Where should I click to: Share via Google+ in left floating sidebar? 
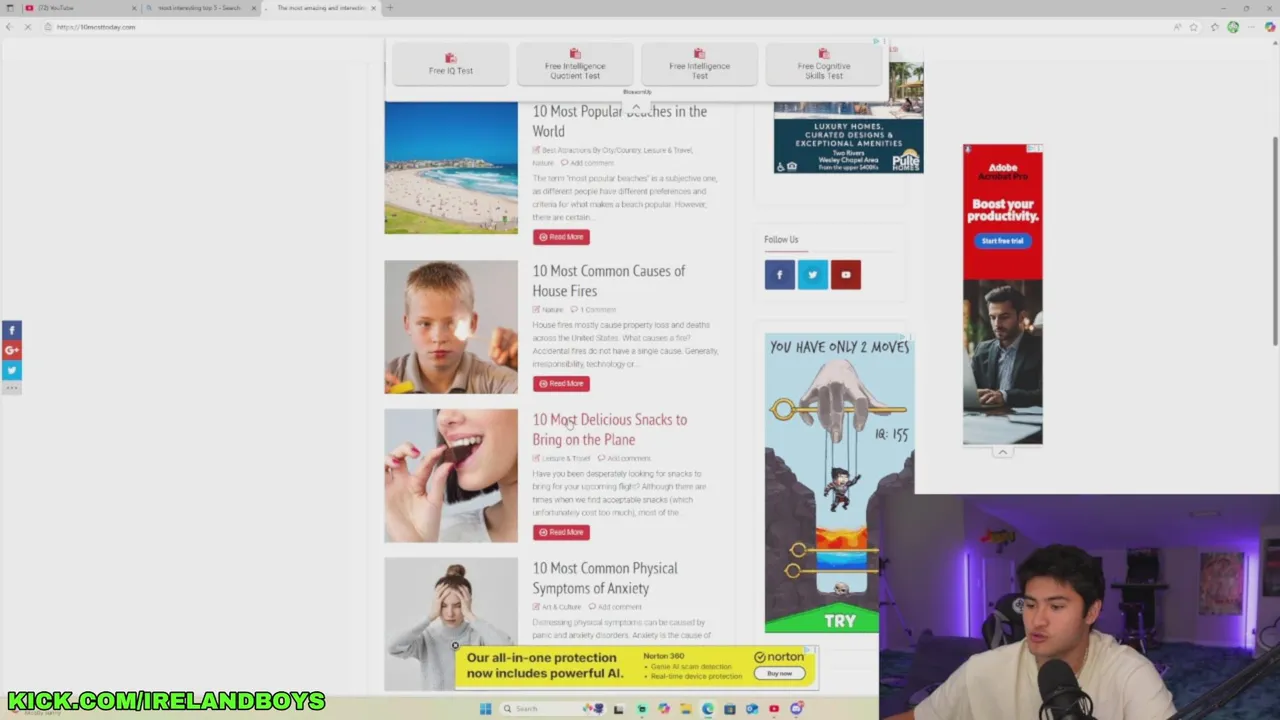coord(12,350)
